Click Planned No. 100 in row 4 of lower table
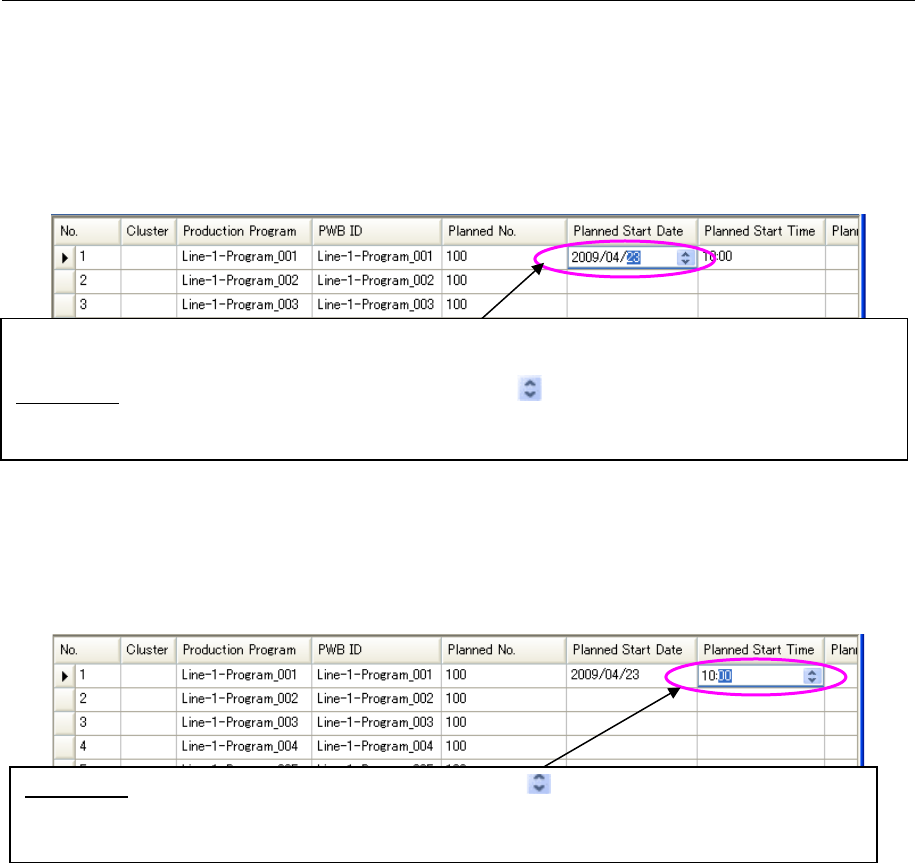Screen dimensions: 915x863 tap(504, 746)
